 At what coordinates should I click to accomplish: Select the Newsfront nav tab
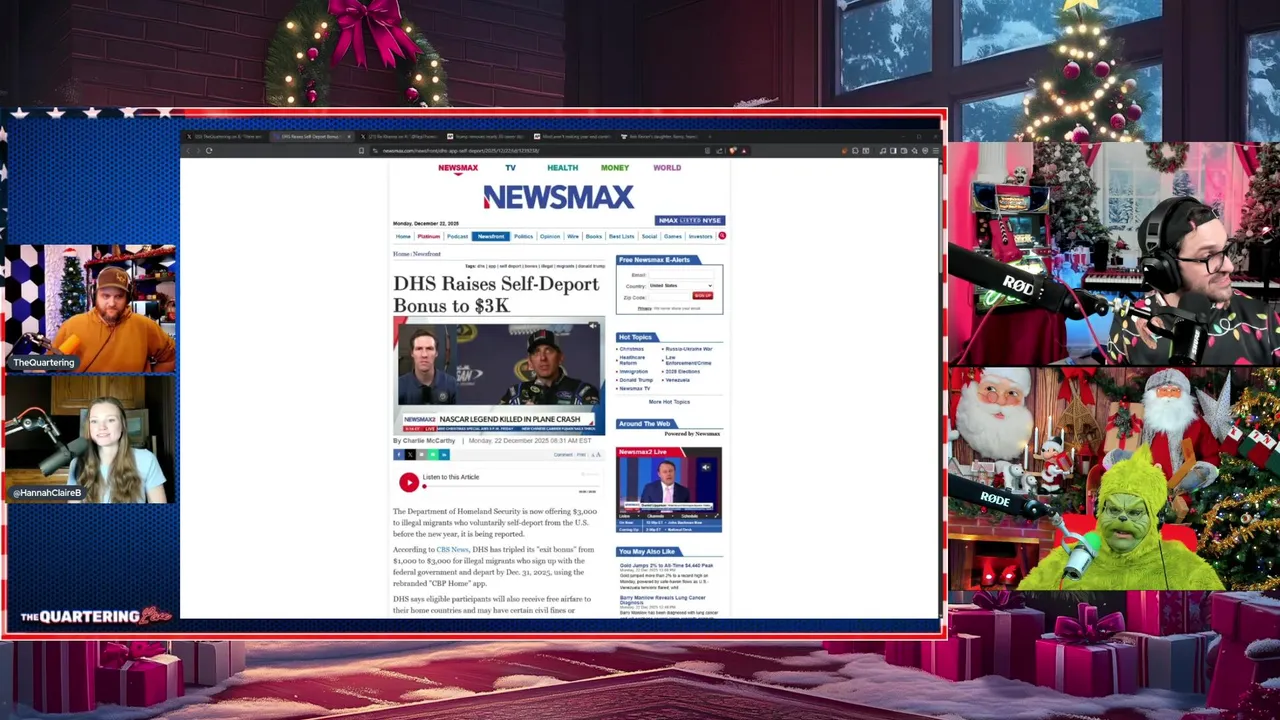click(x=491, y=236)
